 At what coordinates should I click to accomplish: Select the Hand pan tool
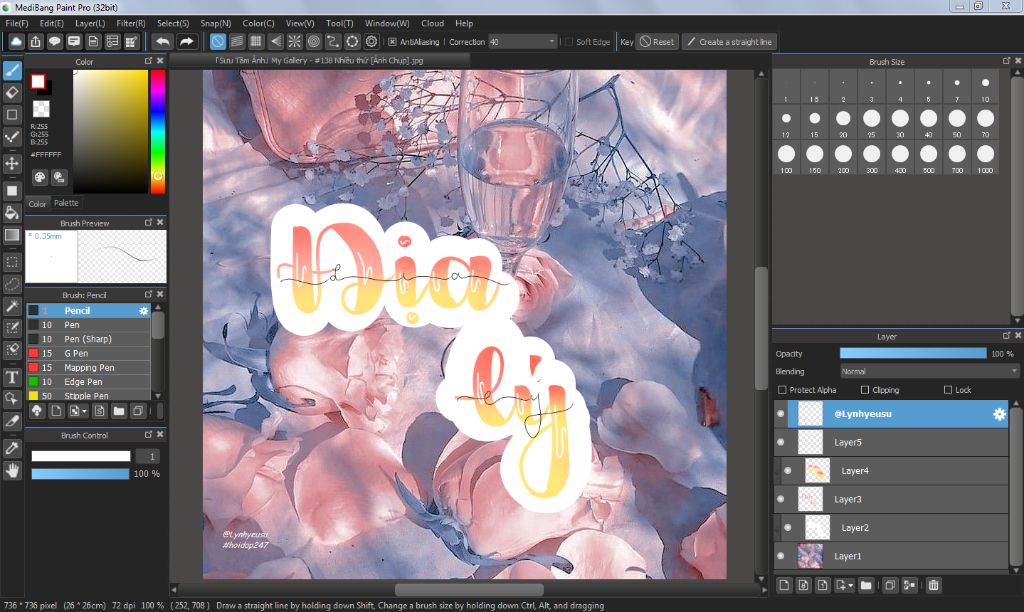[x=12, y=470]
